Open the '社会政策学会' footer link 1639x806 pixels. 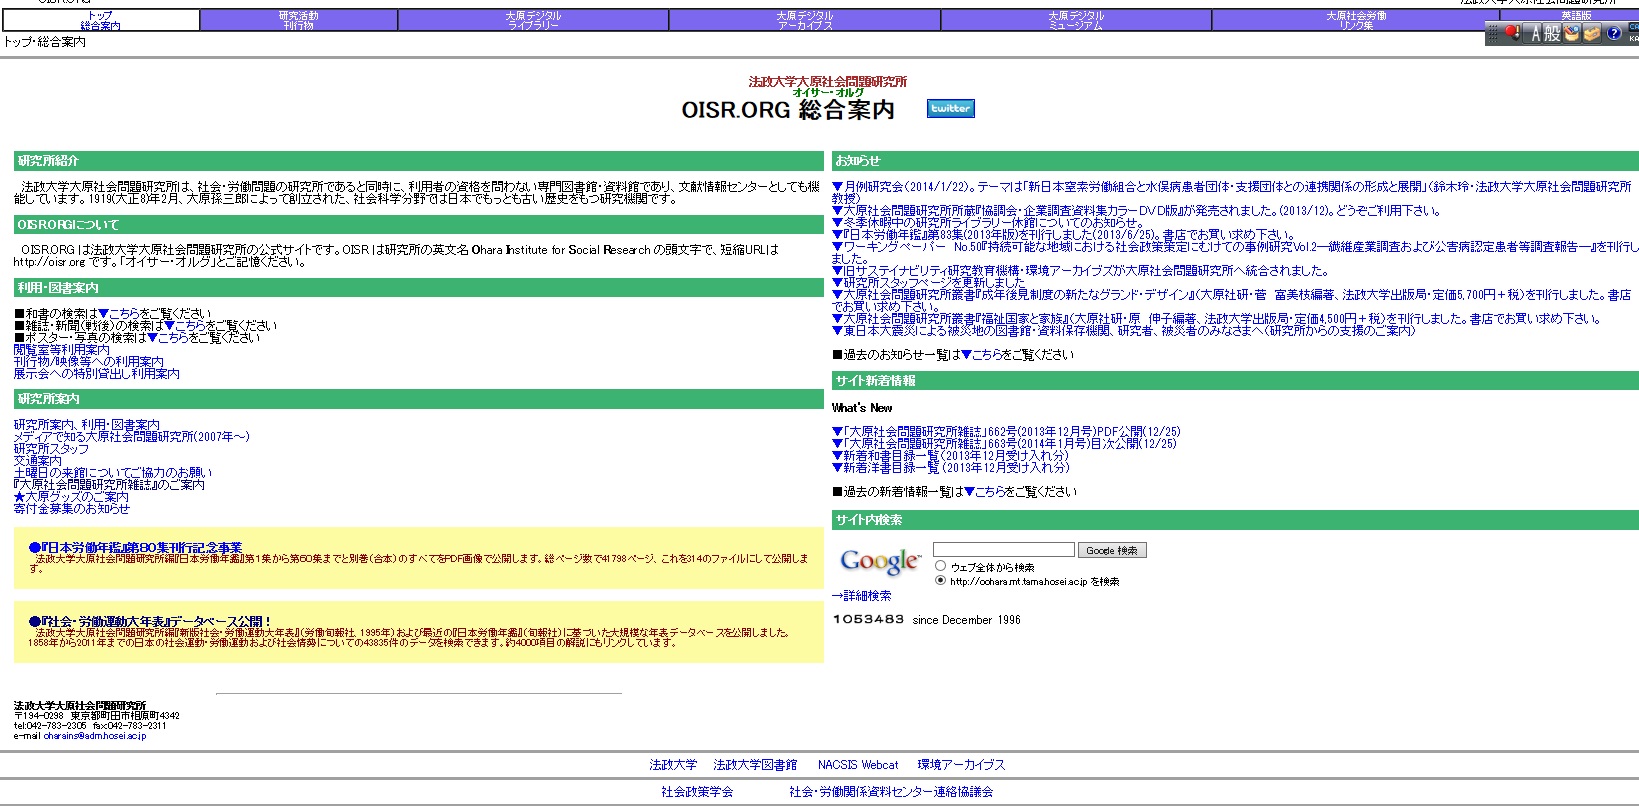(x=697, y=792)
